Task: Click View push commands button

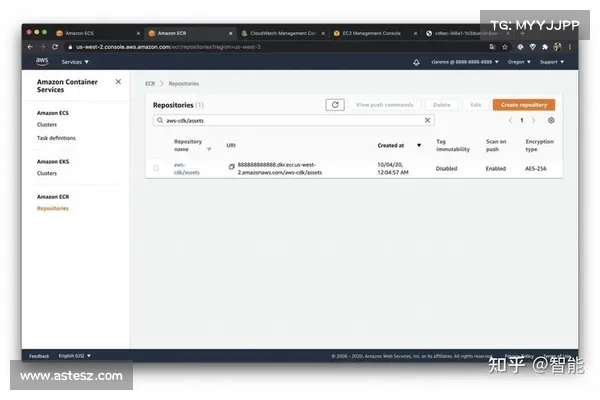Action: 385,104
